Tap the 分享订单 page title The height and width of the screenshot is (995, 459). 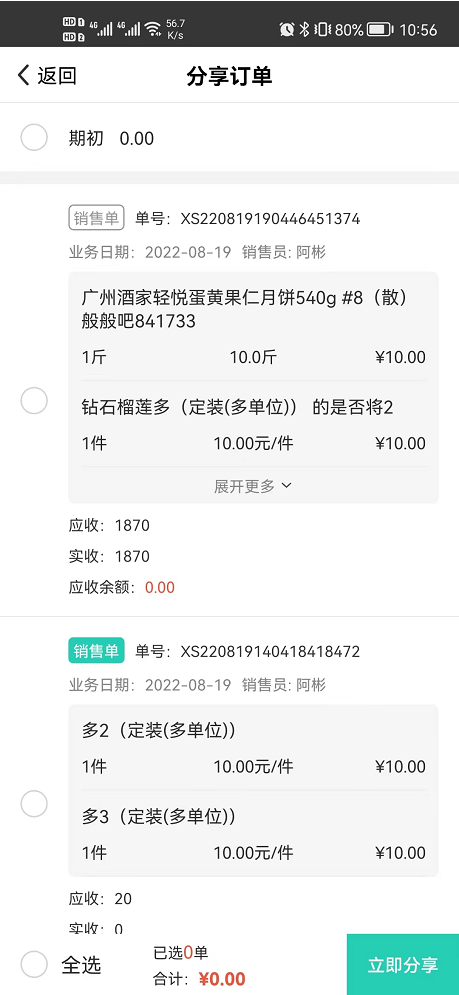click(x=229, y=76)
